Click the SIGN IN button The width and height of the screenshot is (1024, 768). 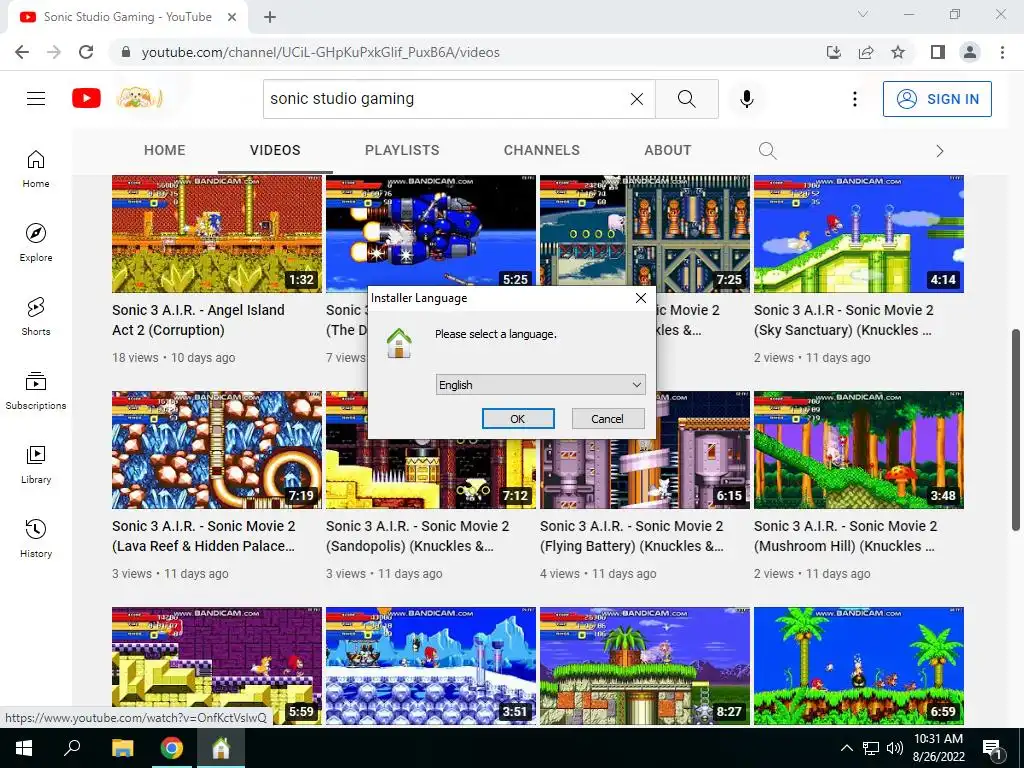(937, 99)
